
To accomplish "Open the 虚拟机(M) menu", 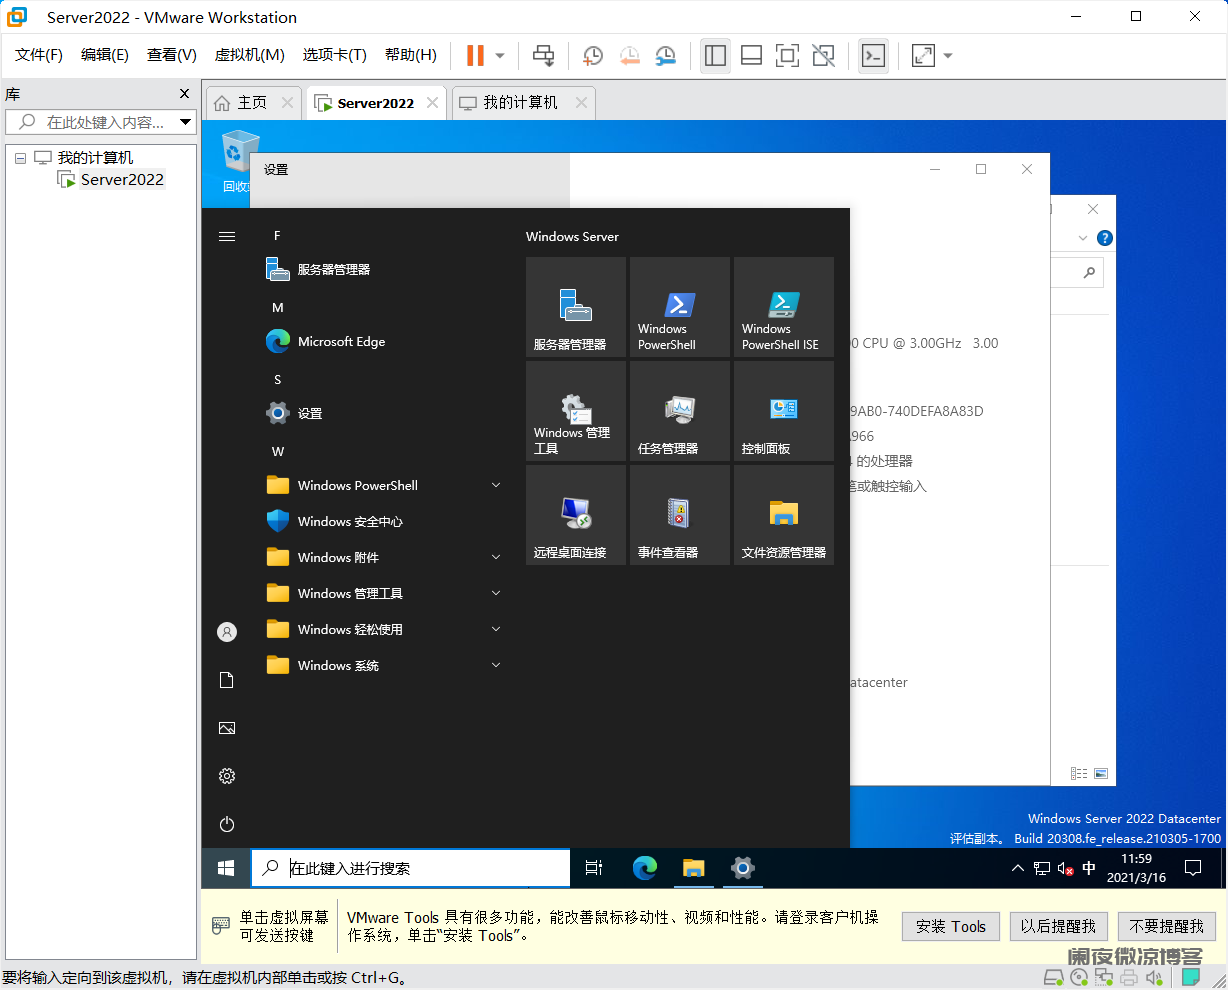I will point(250,55).
